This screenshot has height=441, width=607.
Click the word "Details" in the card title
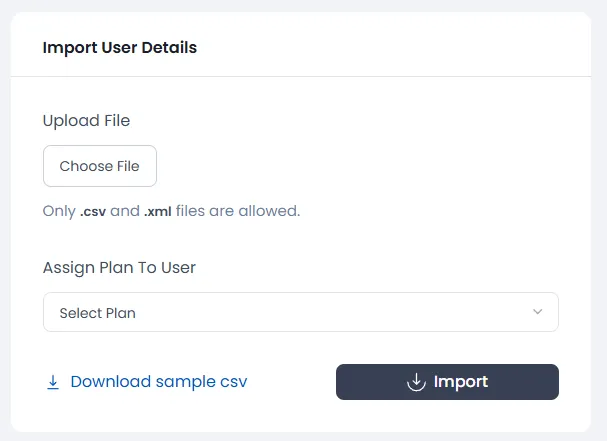tap(171, 47)
